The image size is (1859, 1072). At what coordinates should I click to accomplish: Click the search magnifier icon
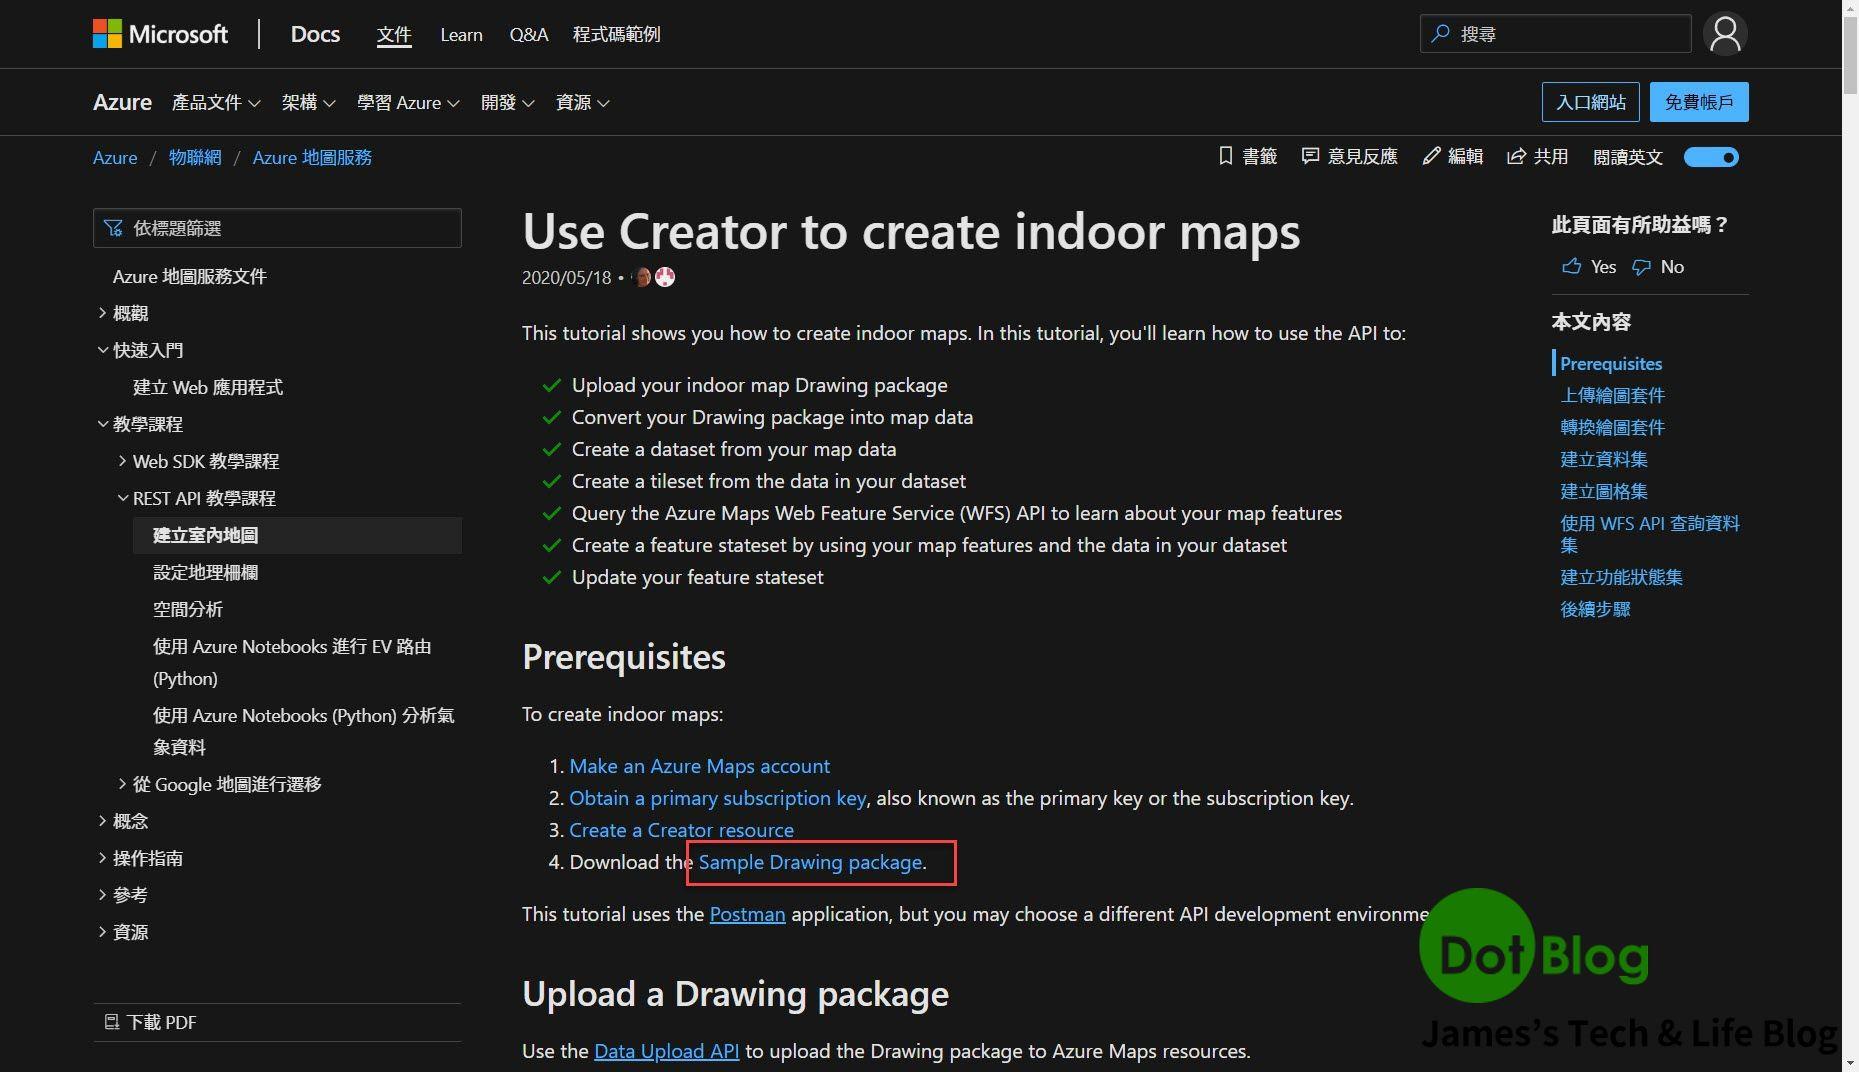[1440, 33]
